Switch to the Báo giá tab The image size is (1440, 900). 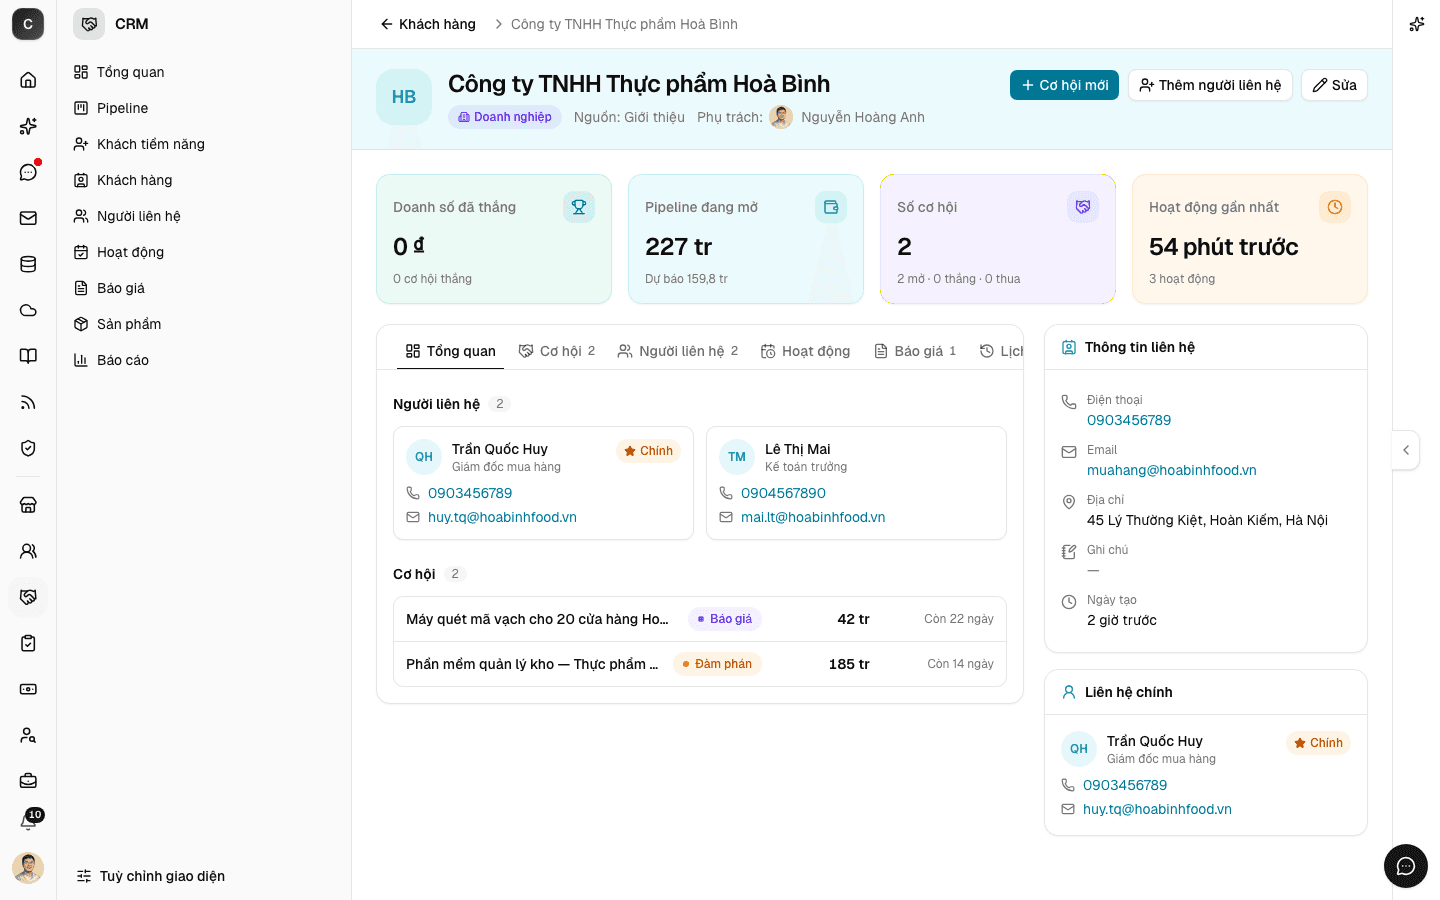(915, 351)
